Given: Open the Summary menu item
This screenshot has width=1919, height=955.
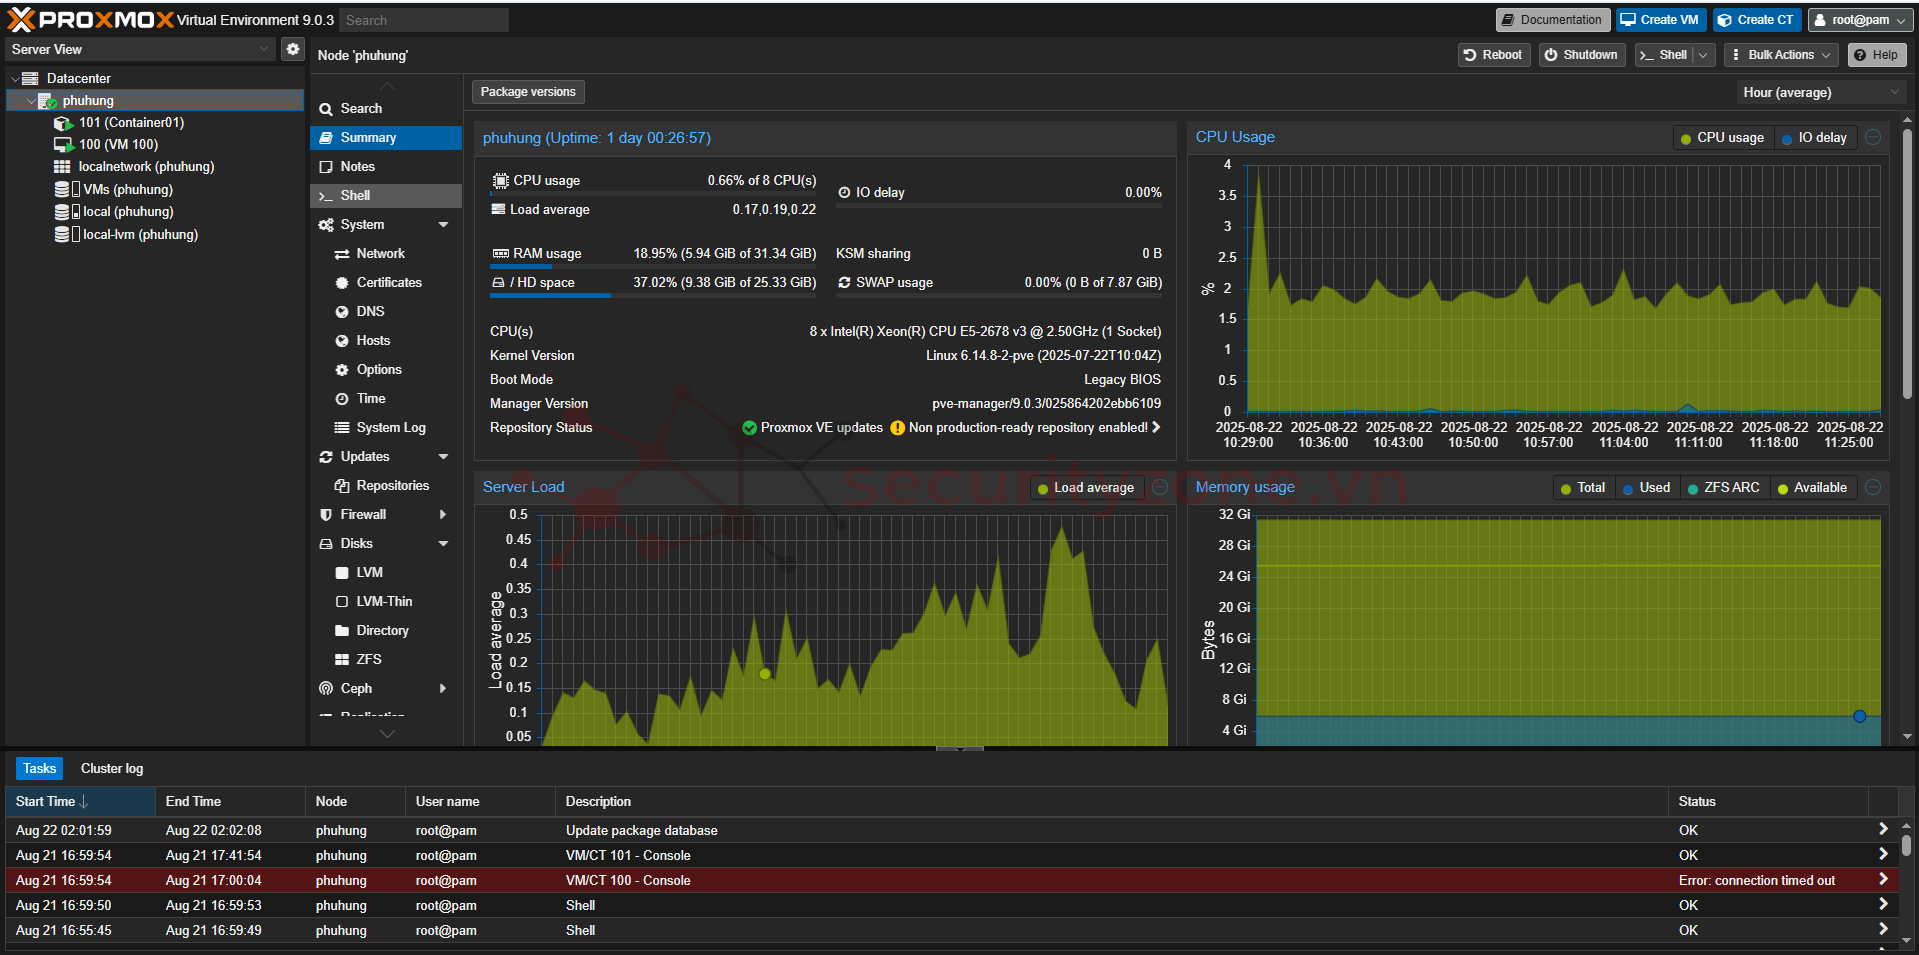Looking at the screenshot, I should (386, 137).
